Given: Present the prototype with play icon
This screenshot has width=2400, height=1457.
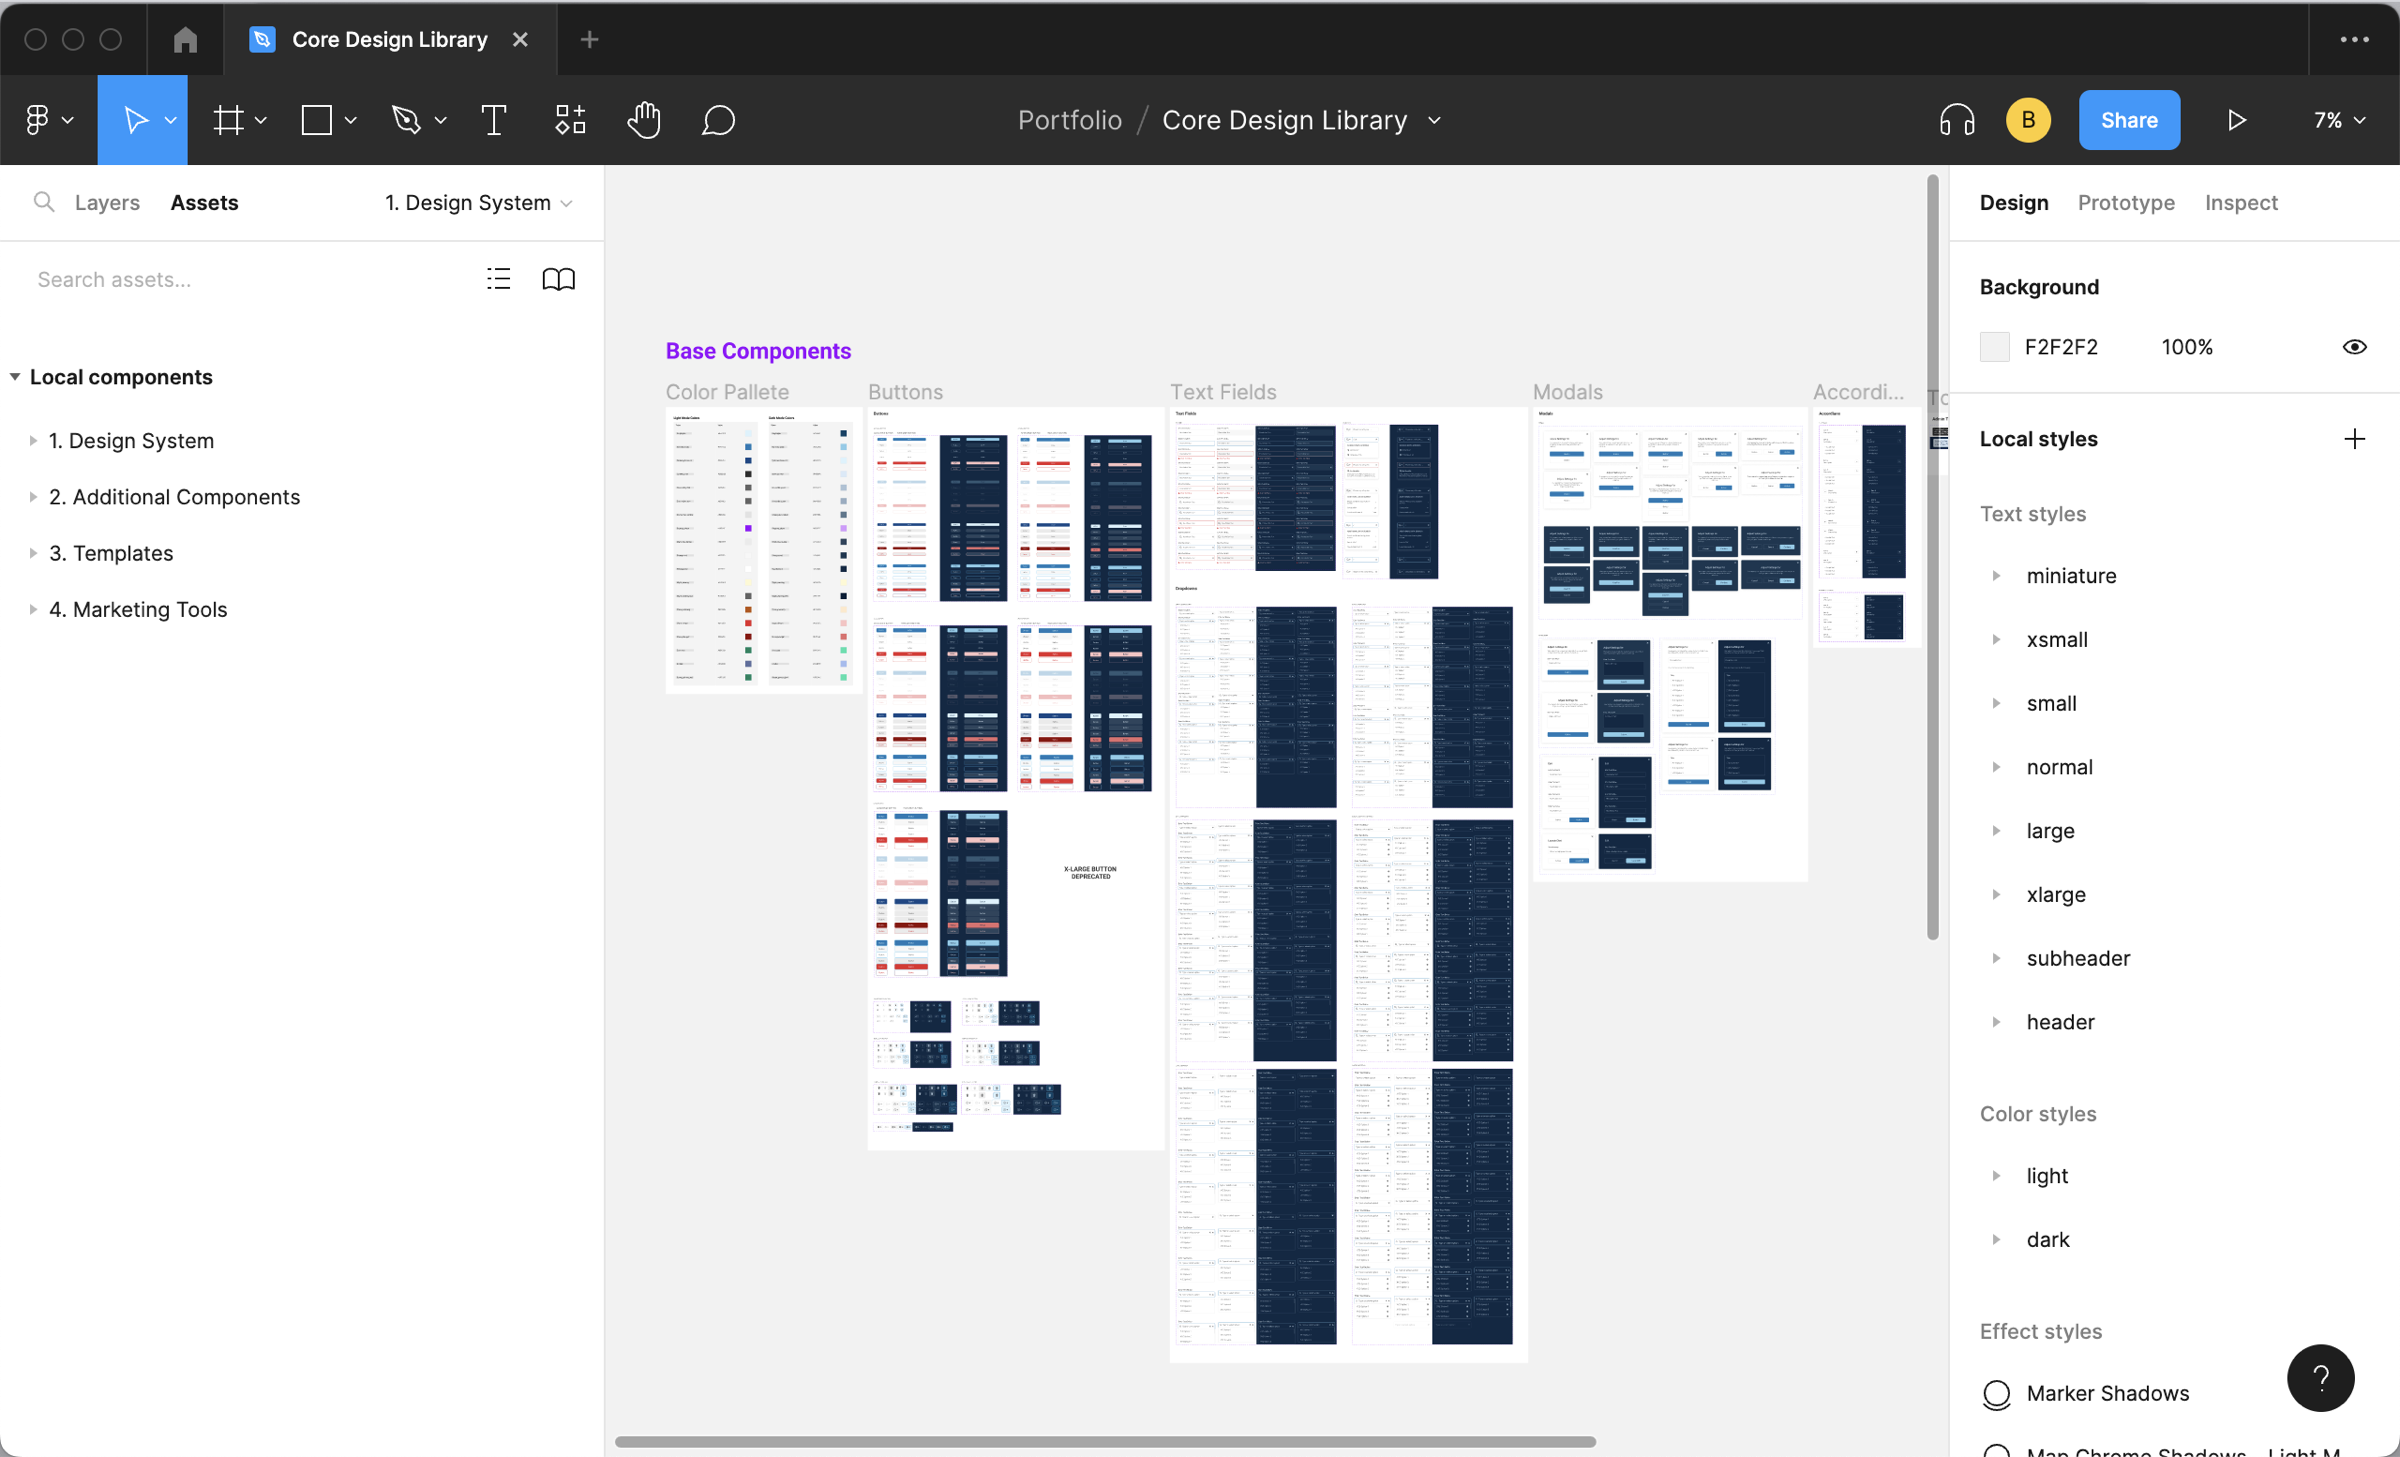Looking at the screenshot, I should click(2237, 120).
